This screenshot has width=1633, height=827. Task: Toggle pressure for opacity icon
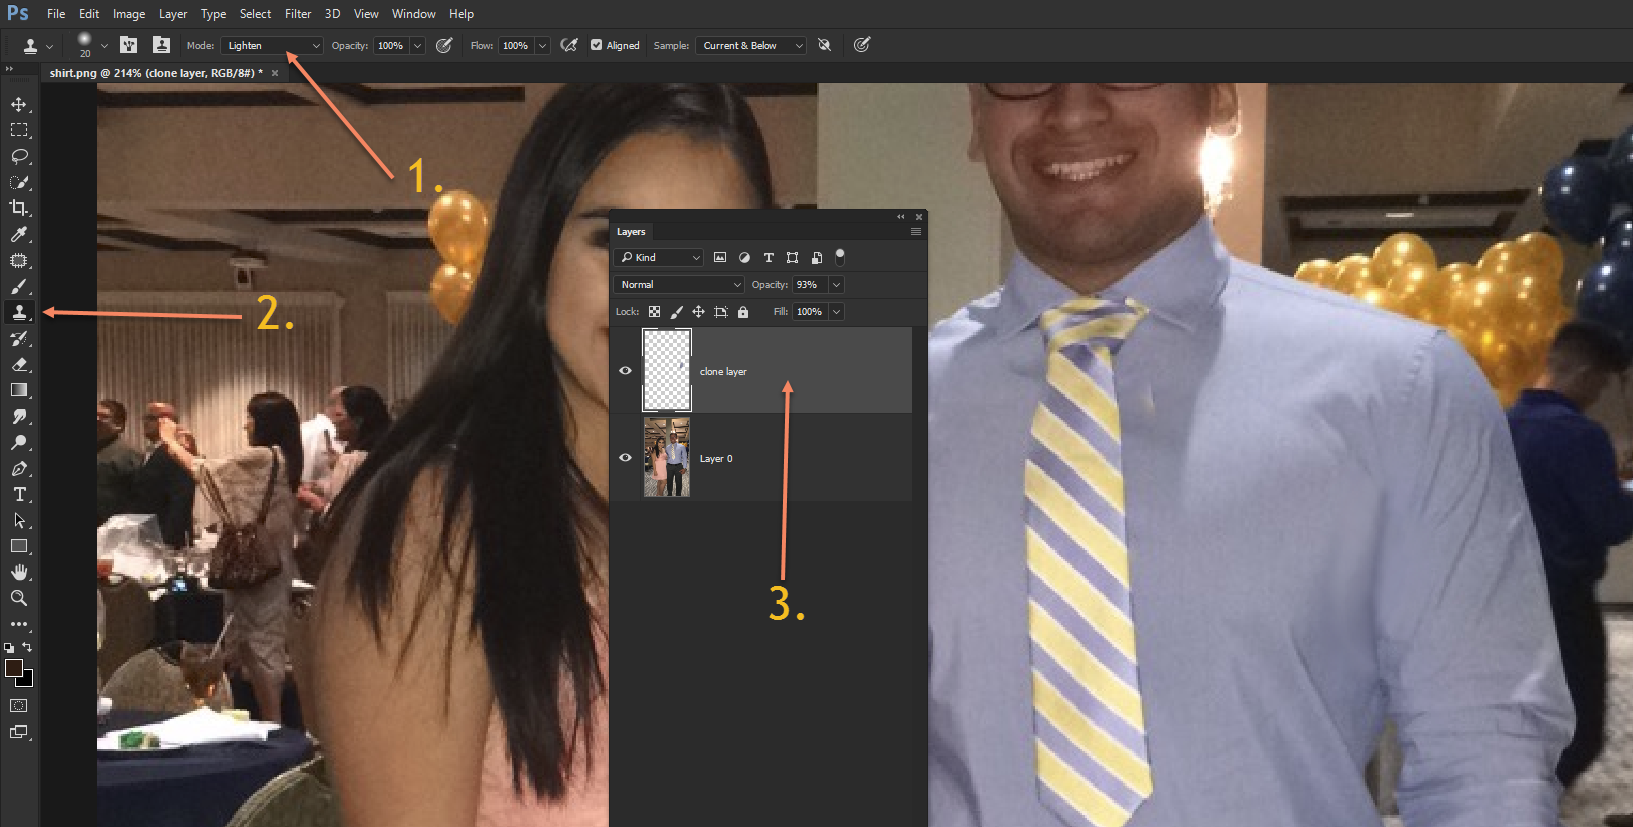coord(444,45)
